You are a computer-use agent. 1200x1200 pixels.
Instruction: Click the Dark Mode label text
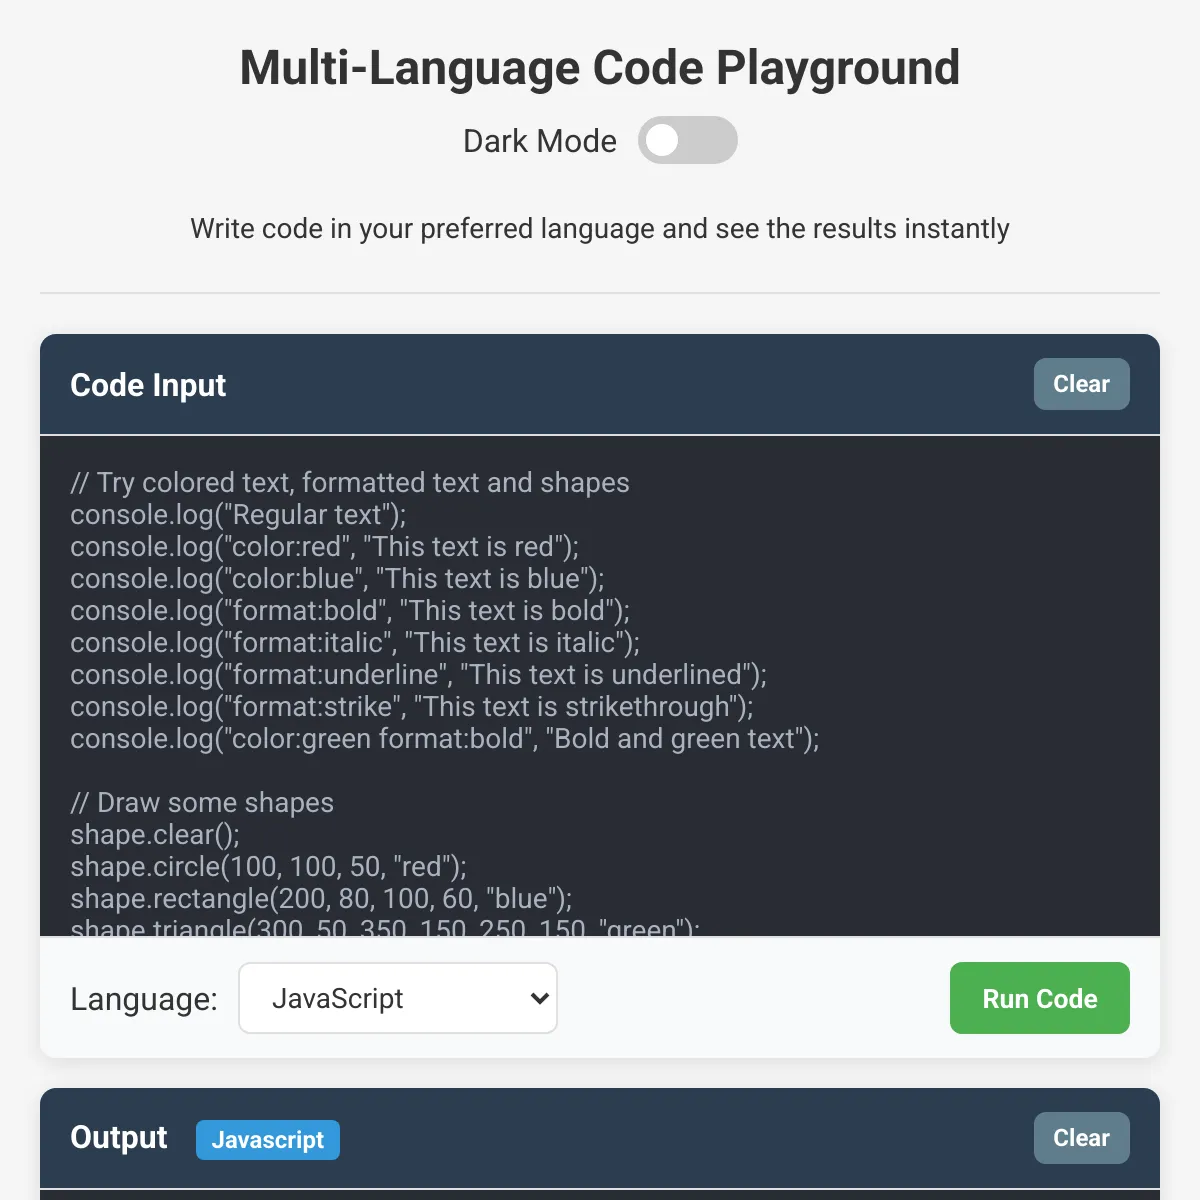[539, 140]
